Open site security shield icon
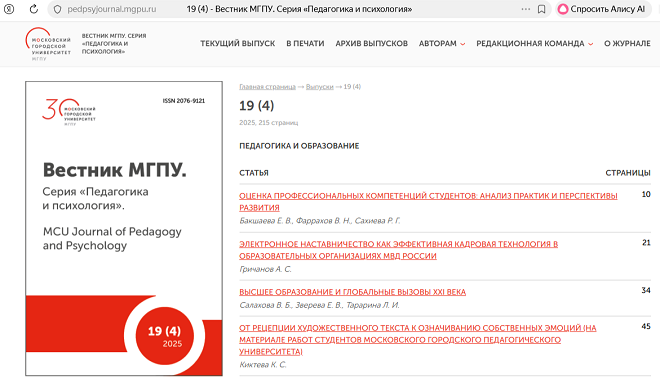The width and height of the screenshot is (660, 379). click(x=58, y=9)
